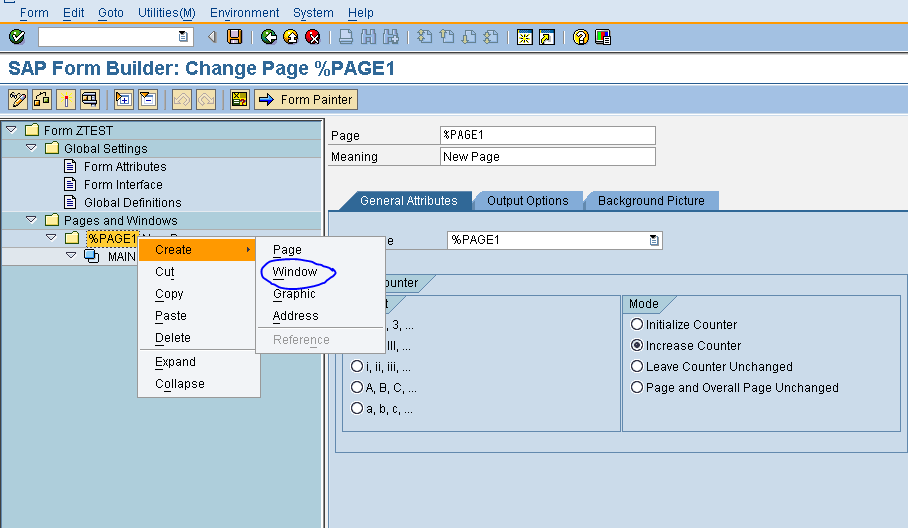
Task: Choose Address in the Create submenu
Action: (x=295, y=316)
